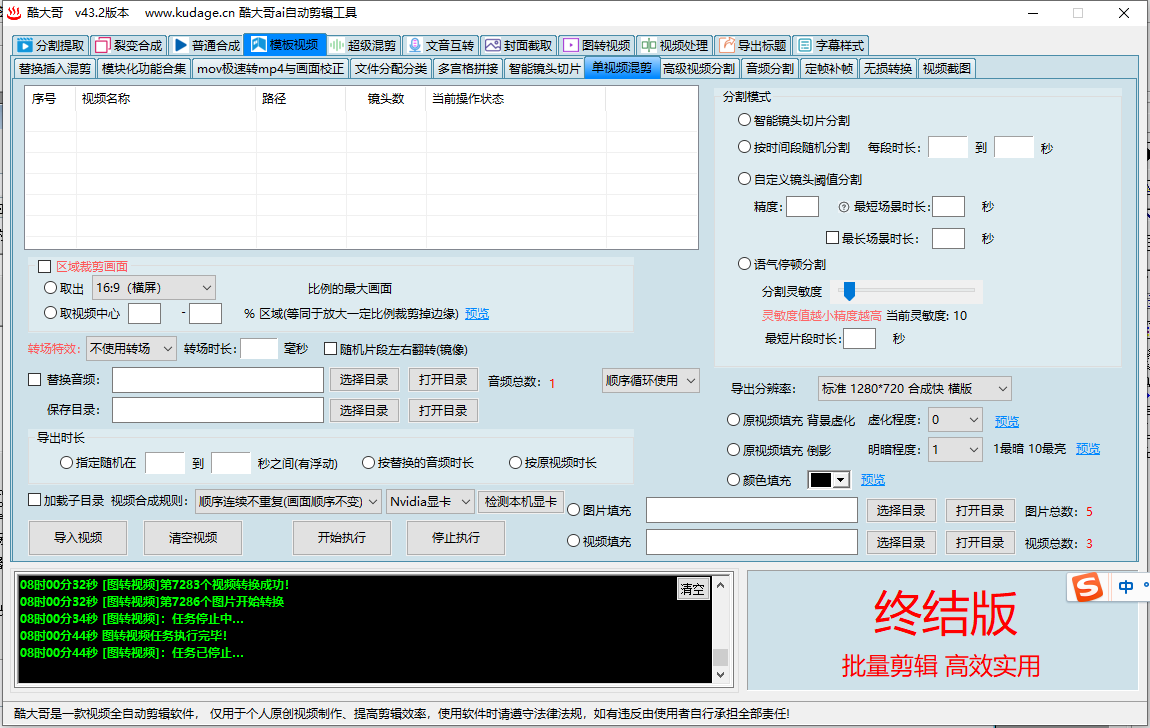The width and height of the screenshot is (1150, 728).
Task: Stop the task with 停止执行
Action: click(x=455, y=537)
